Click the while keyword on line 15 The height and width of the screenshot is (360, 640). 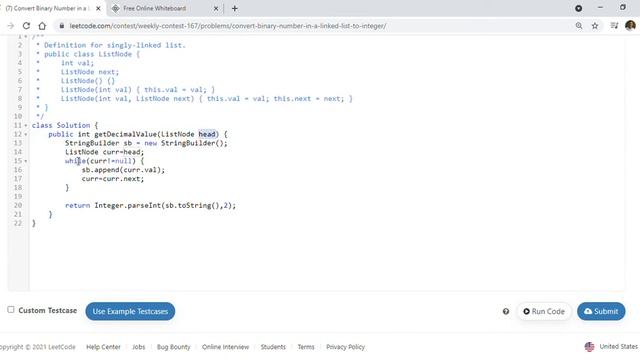(75, 161)
